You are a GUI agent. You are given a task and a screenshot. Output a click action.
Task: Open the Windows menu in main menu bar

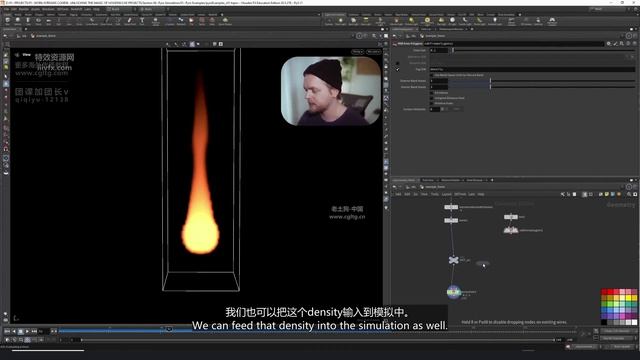(48, 9)
